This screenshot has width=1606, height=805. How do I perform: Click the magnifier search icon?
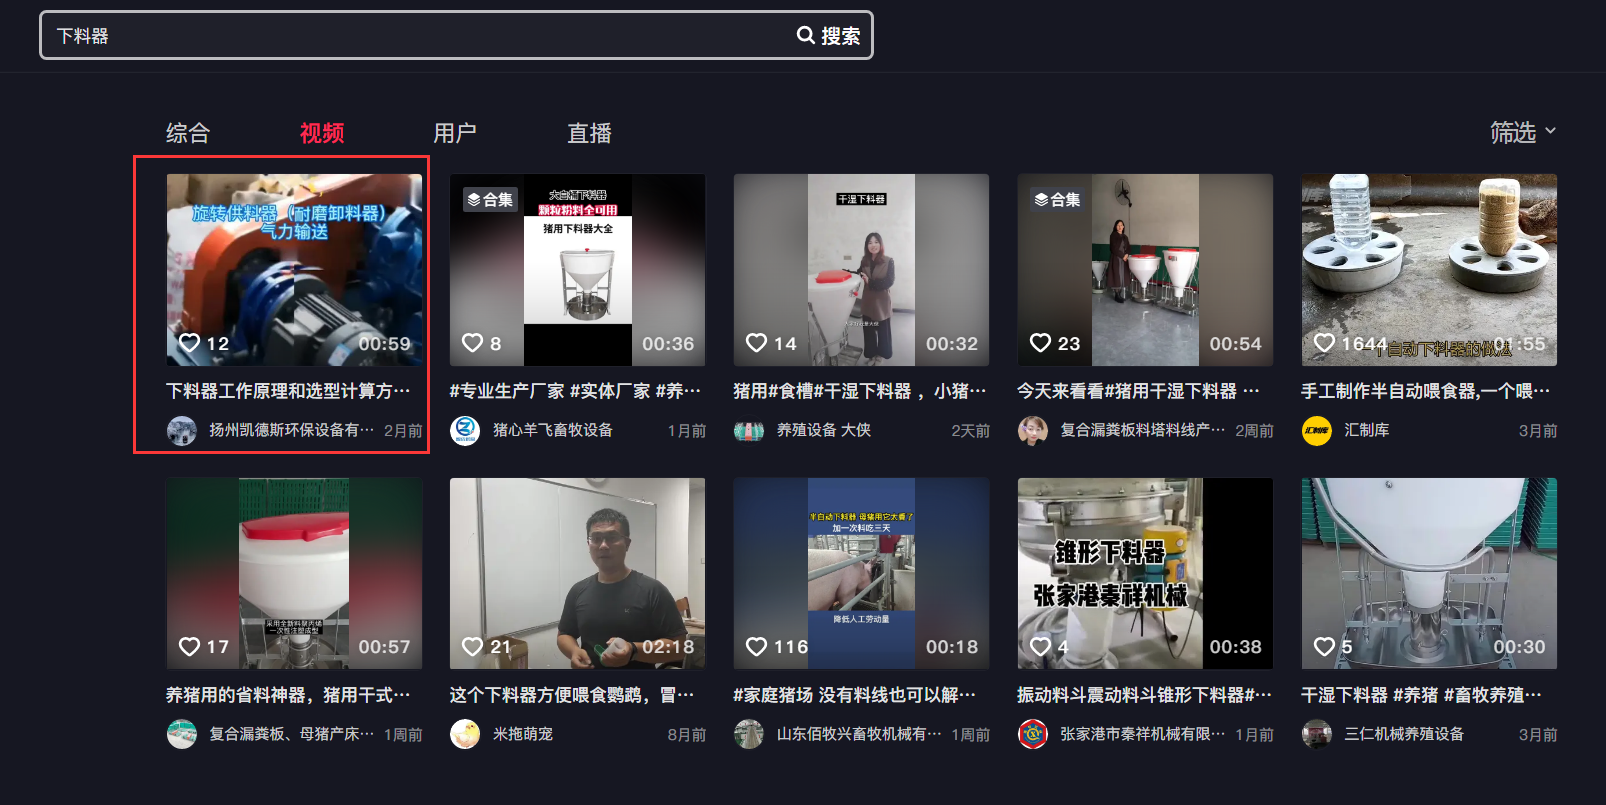tap(805, 35)
